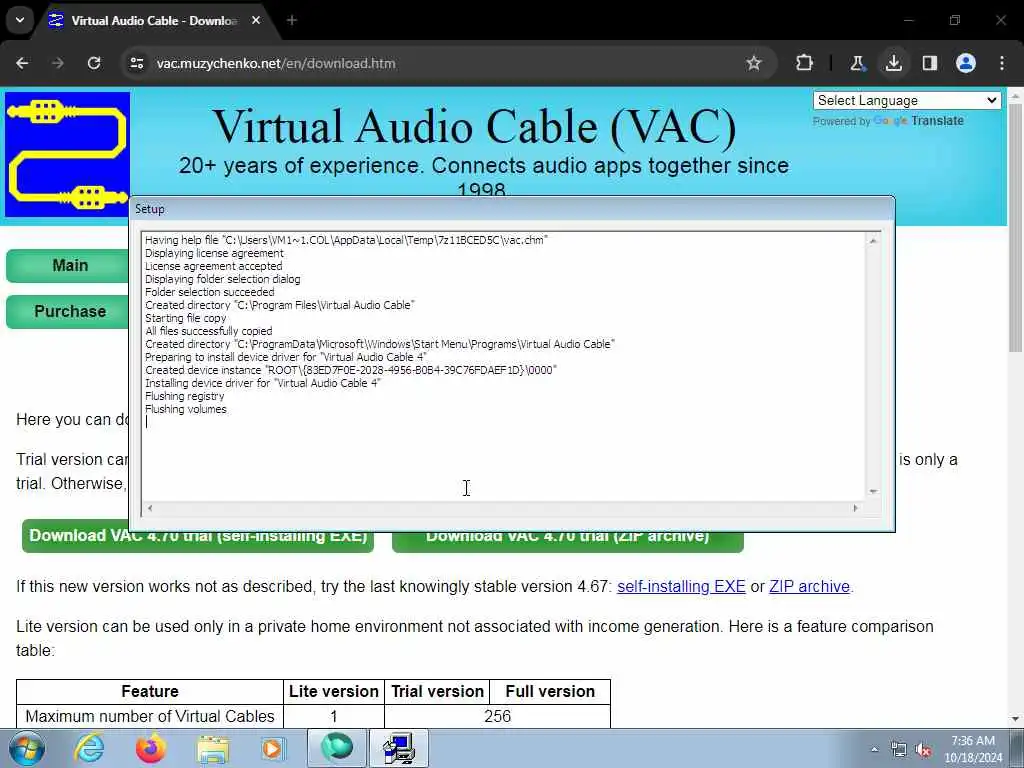The image size is (1024, 768).
Task: Click the "Lite version" table header
Action: (x=334, y=692)
